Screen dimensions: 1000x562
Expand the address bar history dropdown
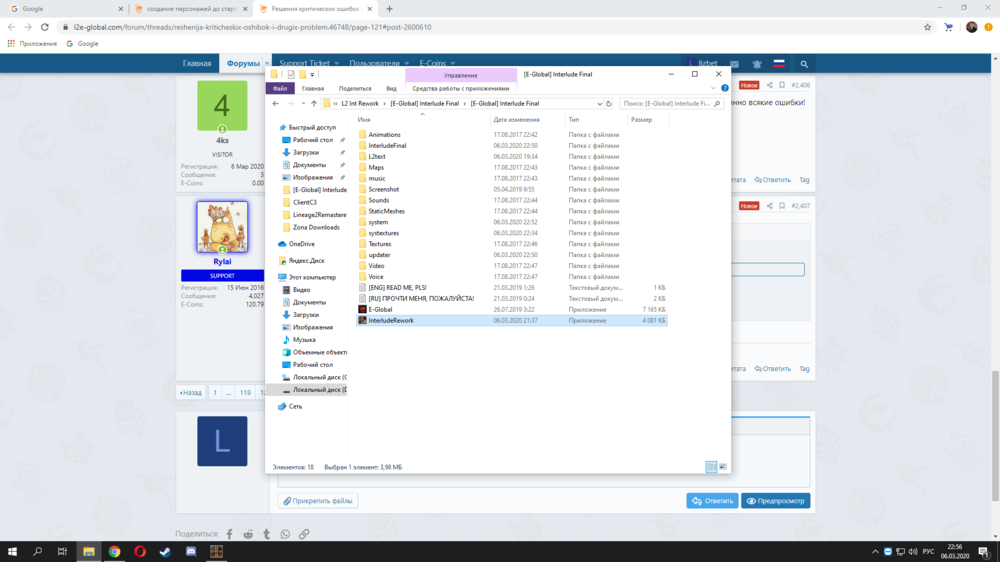coord(599,104)
